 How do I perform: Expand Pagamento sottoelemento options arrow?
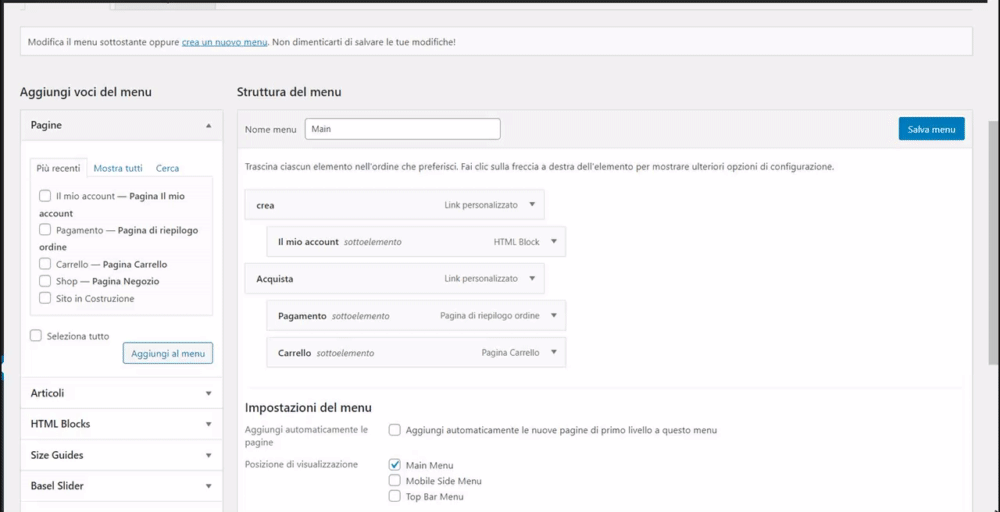553,316
